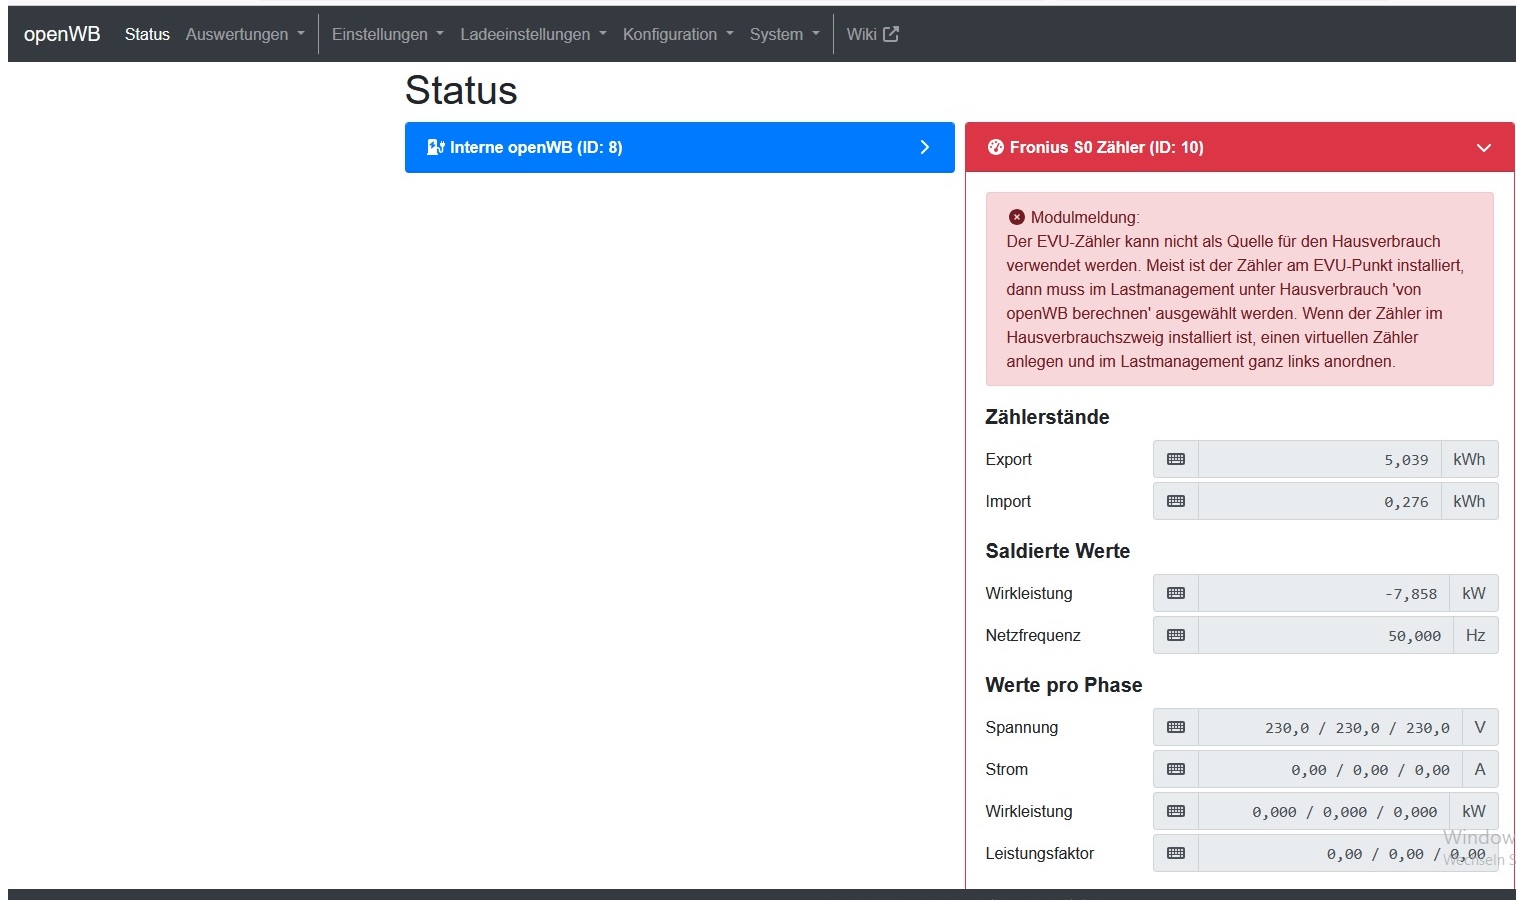Screen dimensions: 1516x900
Task: Open the Einstellungen dropdown menu
Action: tap(388, 34)
